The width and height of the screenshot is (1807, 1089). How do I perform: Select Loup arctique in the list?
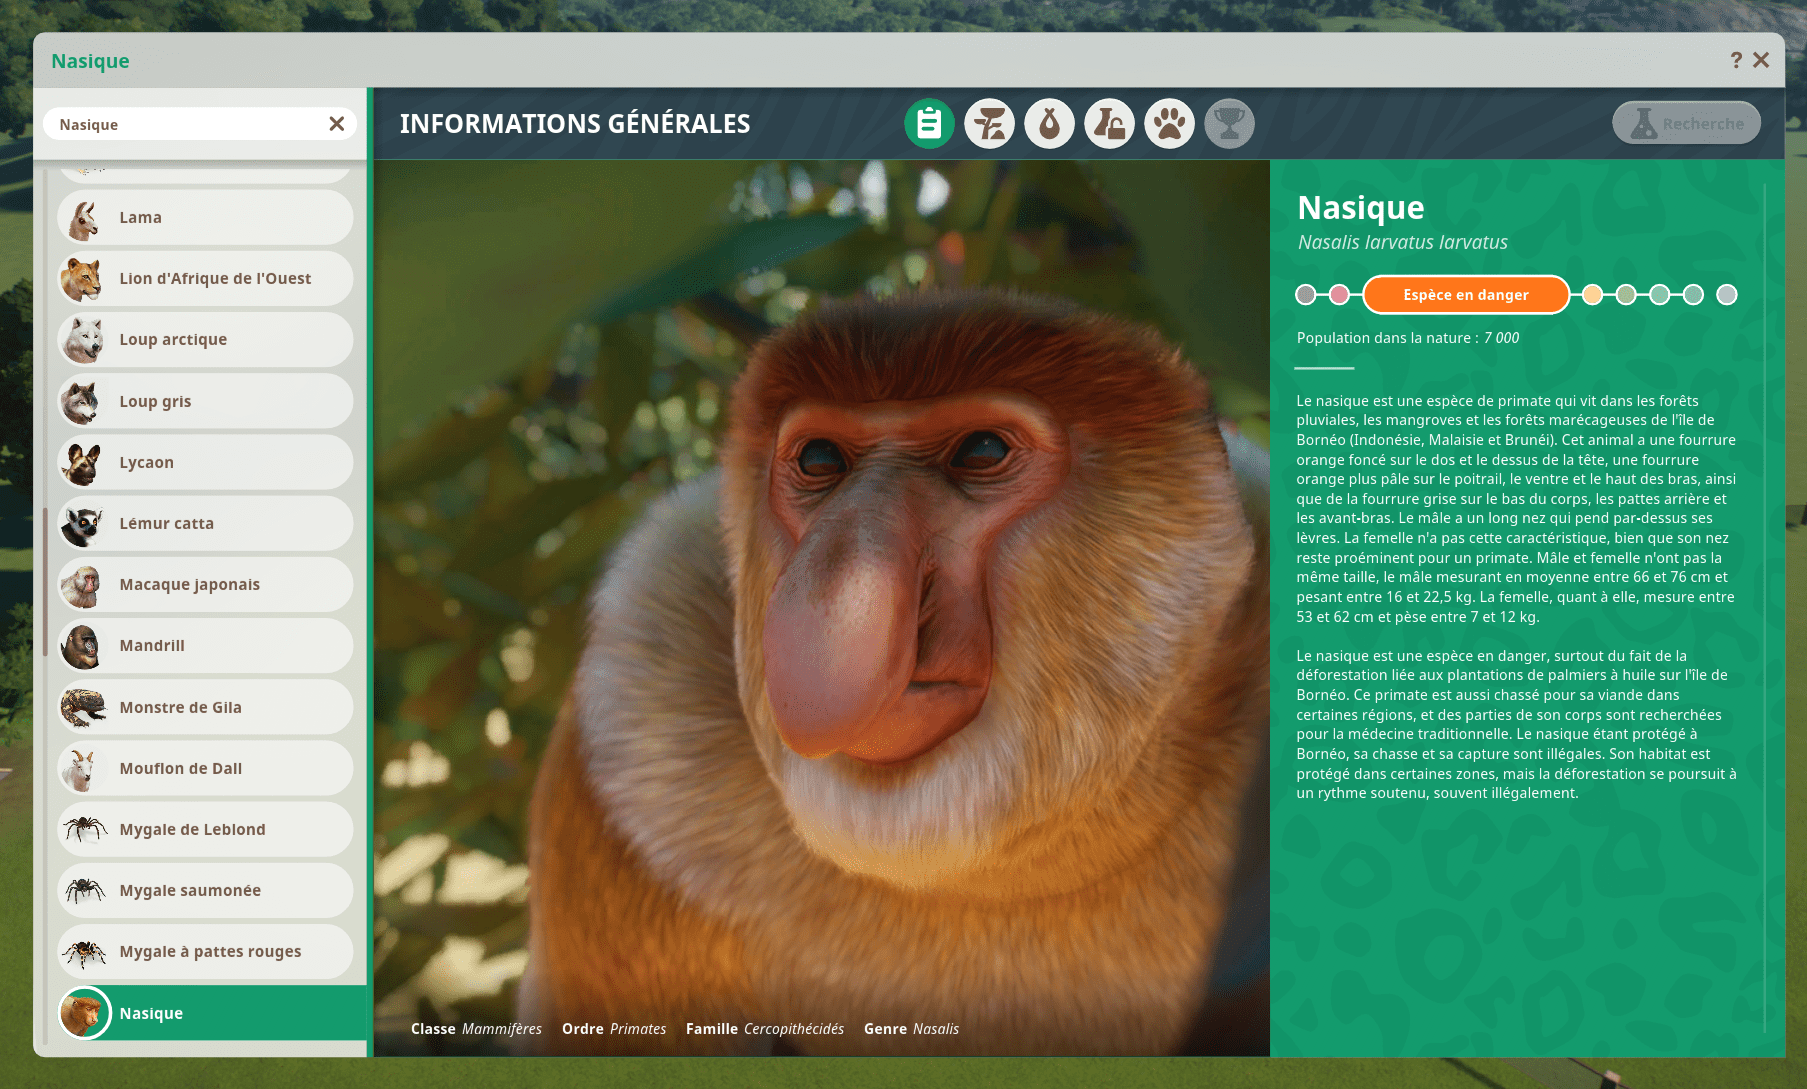click(x=205, y=340)
